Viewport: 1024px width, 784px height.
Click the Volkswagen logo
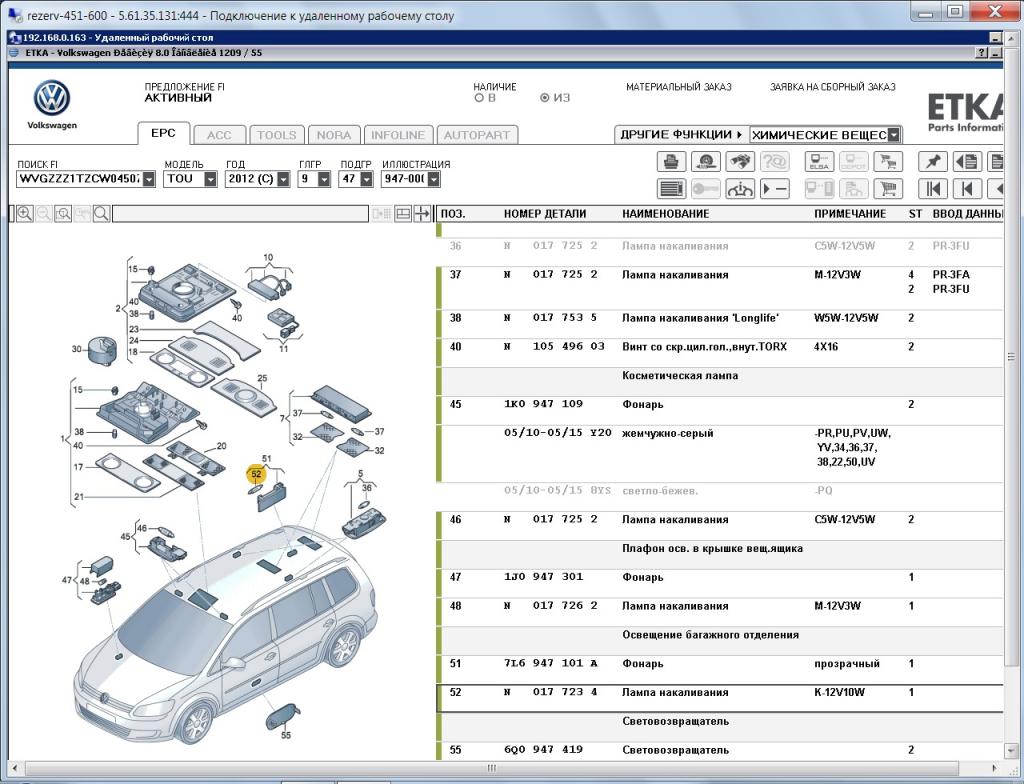coord(52,99)
